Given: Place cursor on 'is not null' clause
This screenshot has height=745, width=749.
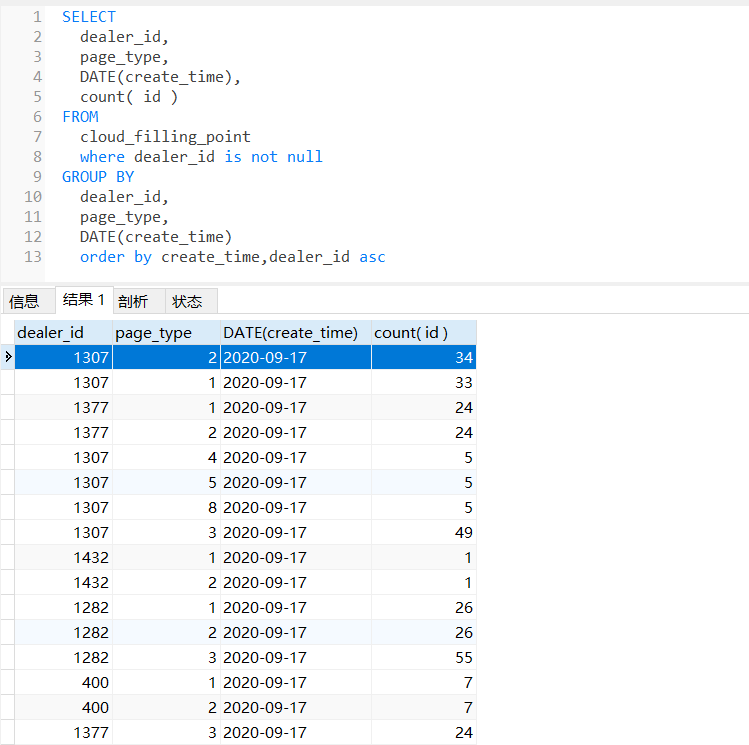Looking at the screenshot, I should coord(274,157).
